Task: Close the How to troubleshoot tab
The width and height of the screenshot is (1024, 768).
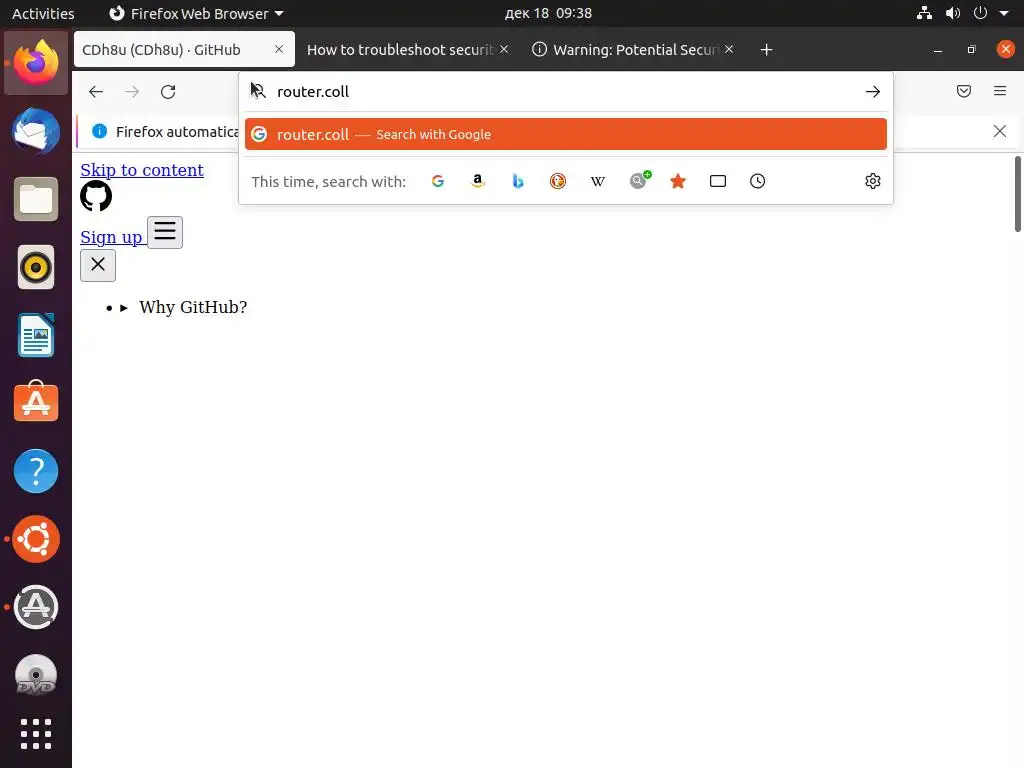Action: [504, 49]
